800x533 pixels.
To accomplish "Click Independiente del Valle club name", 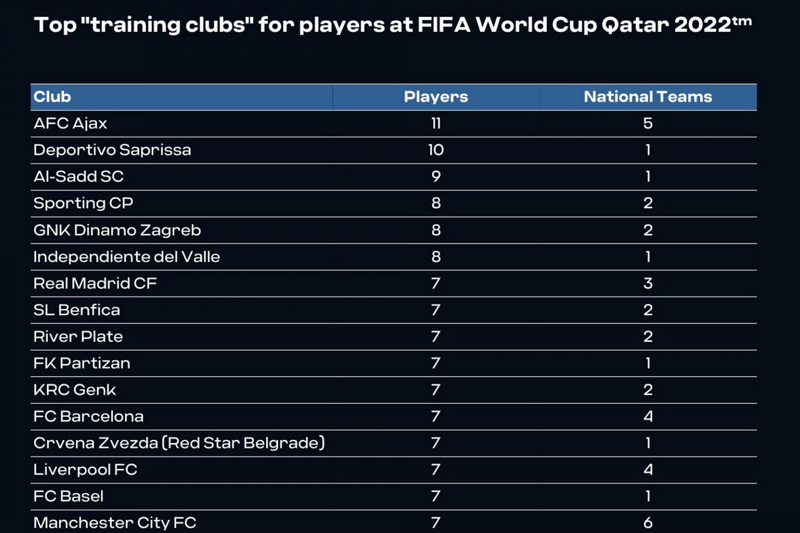I will tap(127, 256).
